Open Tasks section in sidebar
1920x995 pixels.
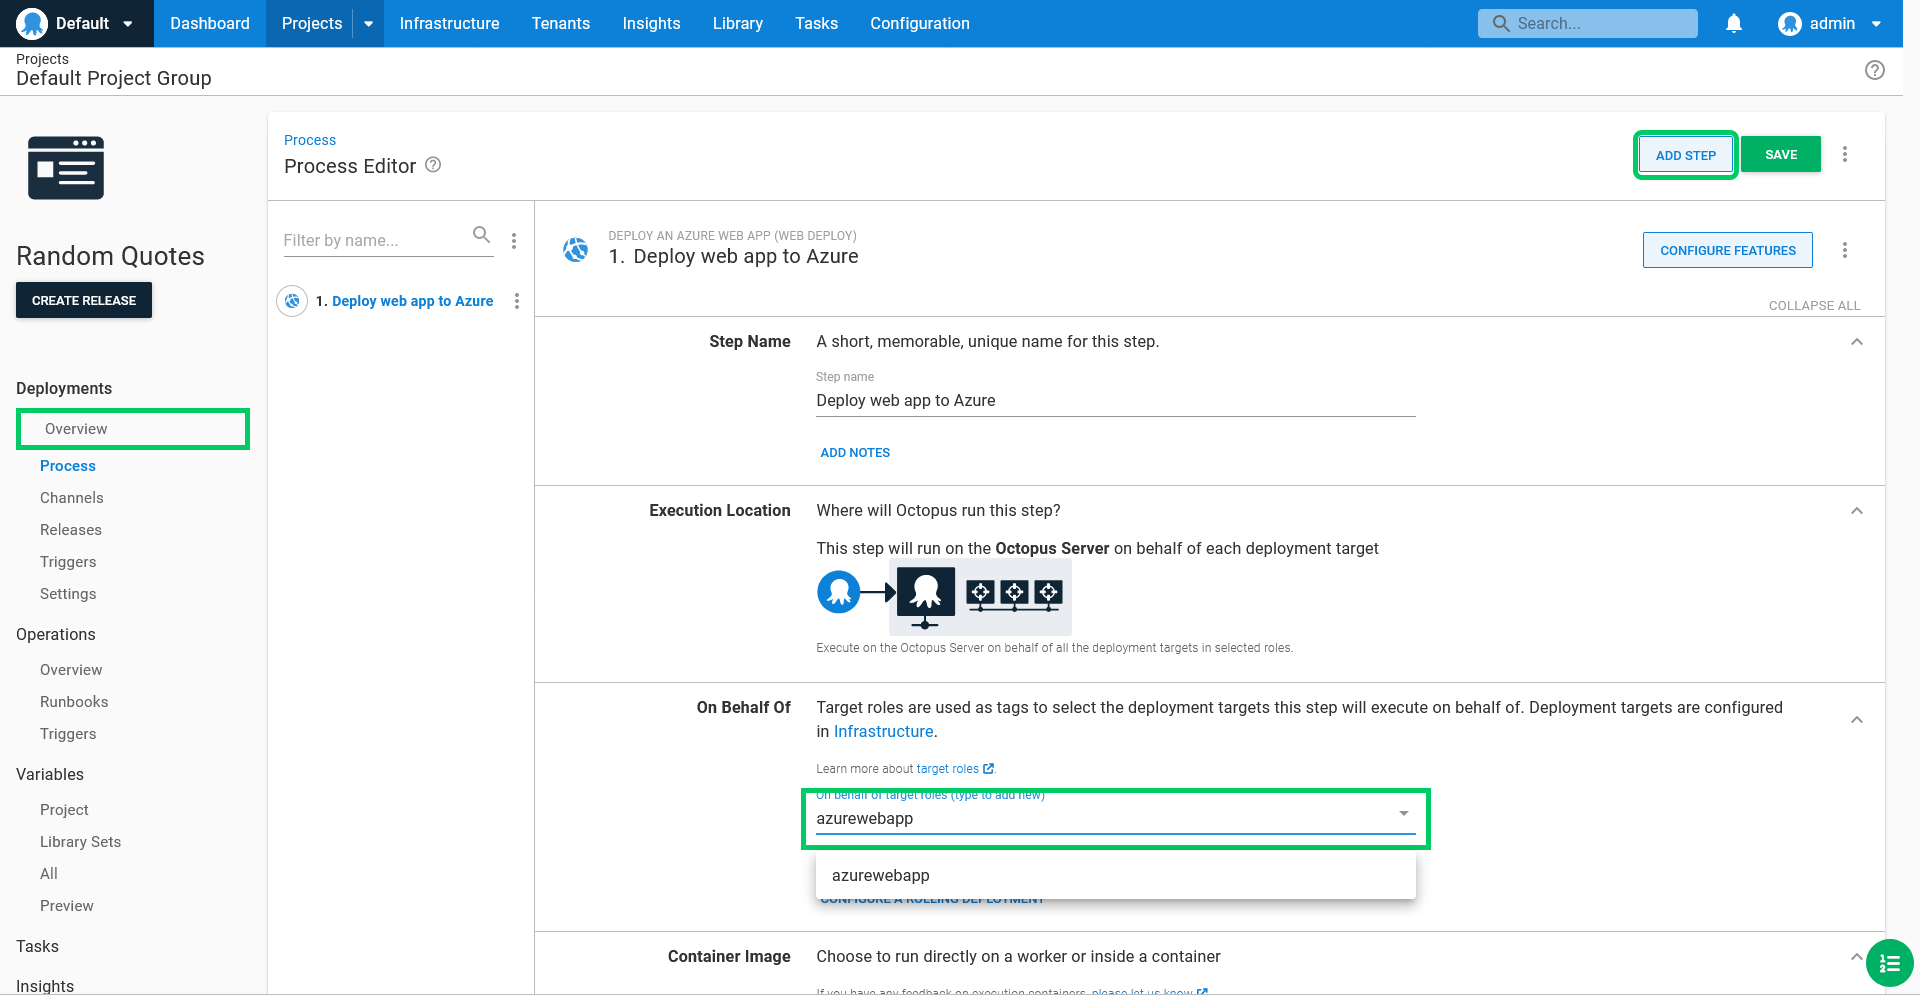coord(37,946)
